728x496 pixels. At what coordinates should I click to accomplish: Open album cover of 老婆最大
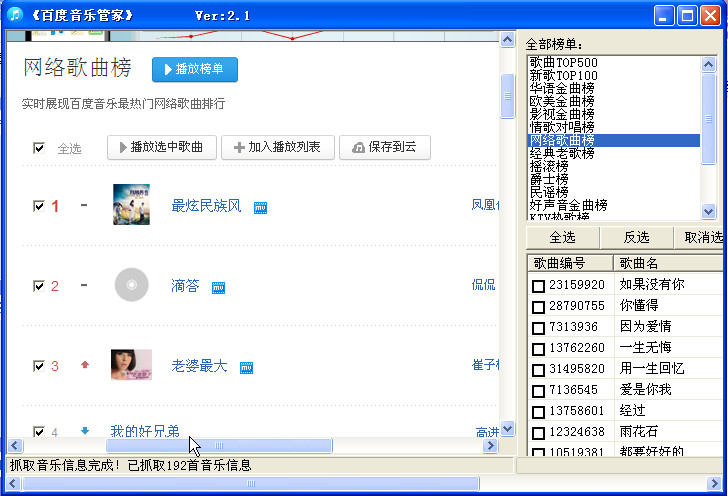[x=131, y=365]
